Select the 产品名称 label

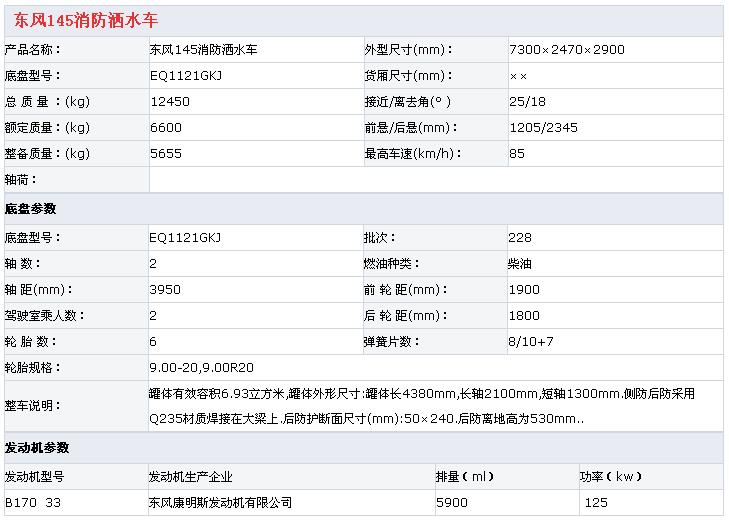pyautogui.click(x=33, y=50)
